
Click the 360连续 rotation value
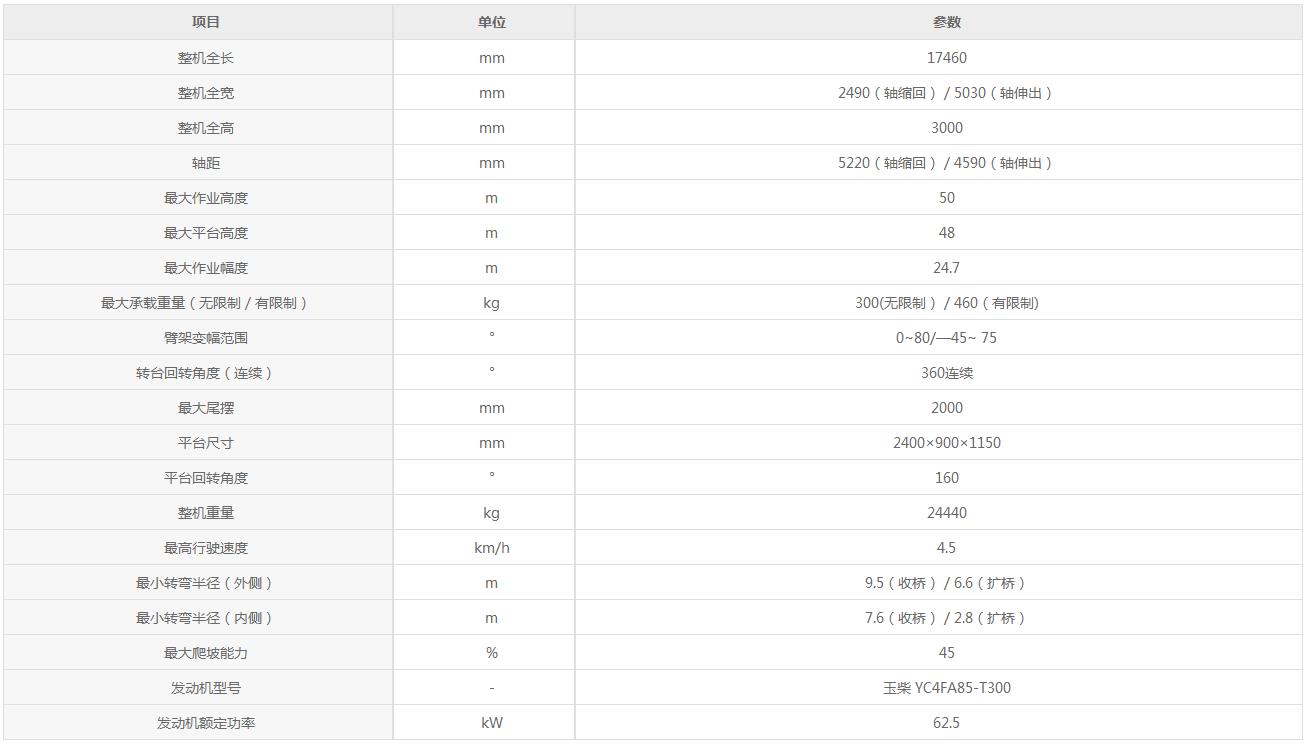(x=946, y=373)
